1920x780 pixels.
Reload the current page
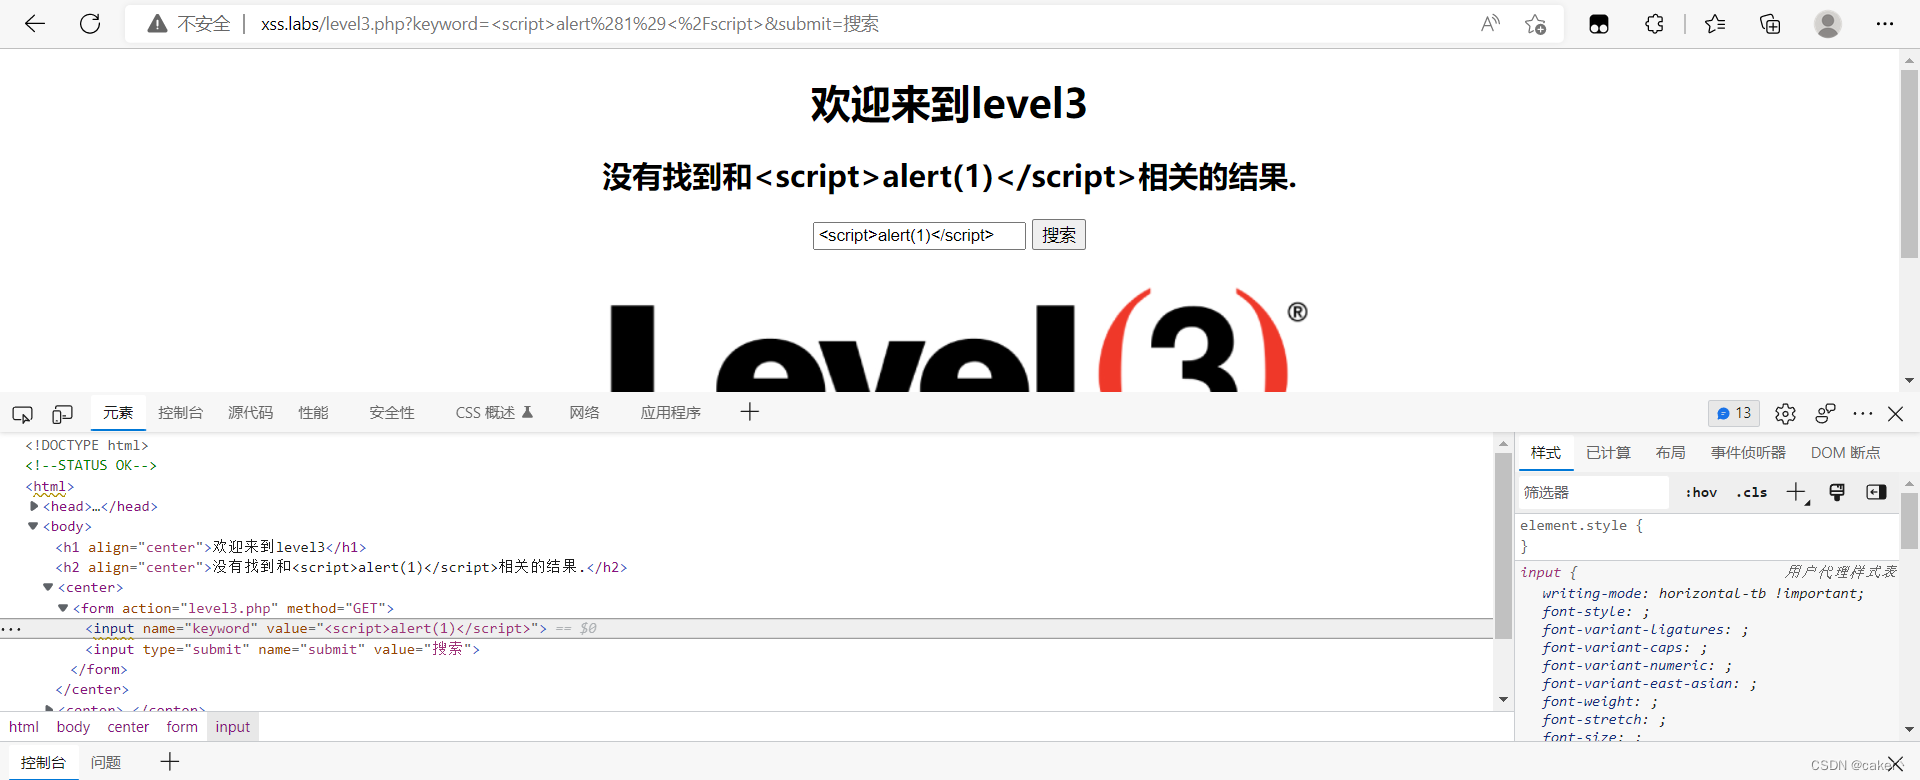click(90, 24)
